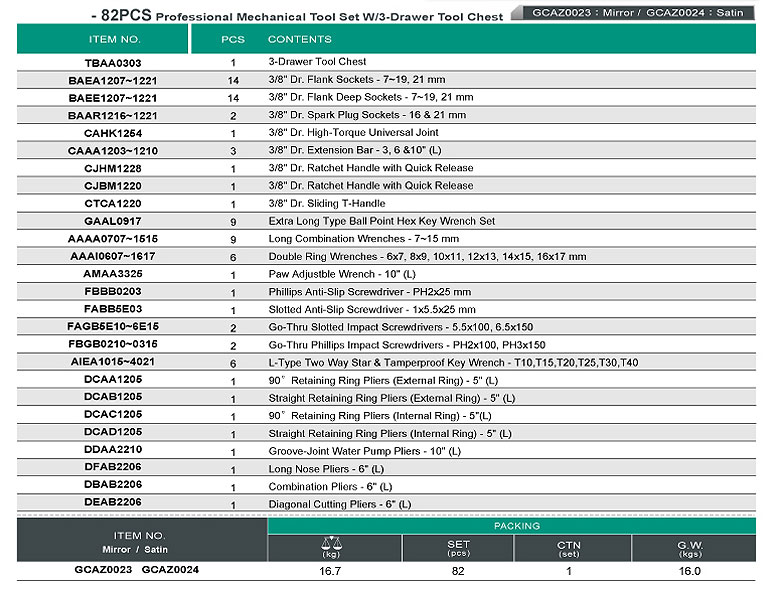Select the Sliding T-Handle description
Image resolution: width=780 pixels, height=590 pixels.
pos(327,203)
